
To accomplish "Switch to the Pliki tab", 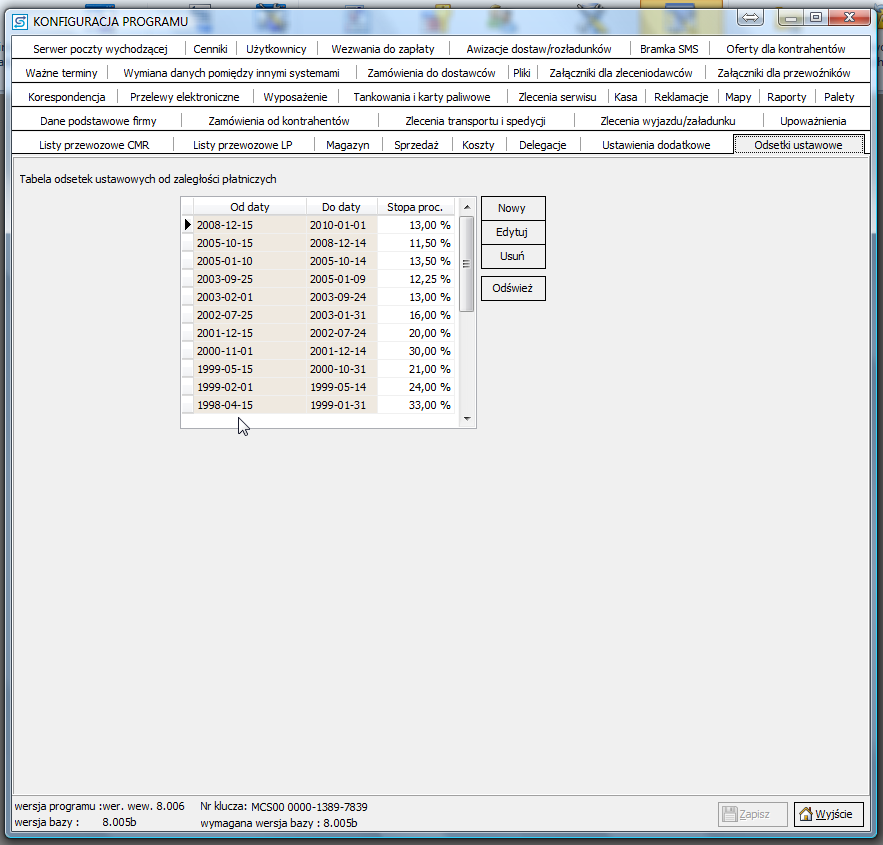I will [x=521, y=73].
